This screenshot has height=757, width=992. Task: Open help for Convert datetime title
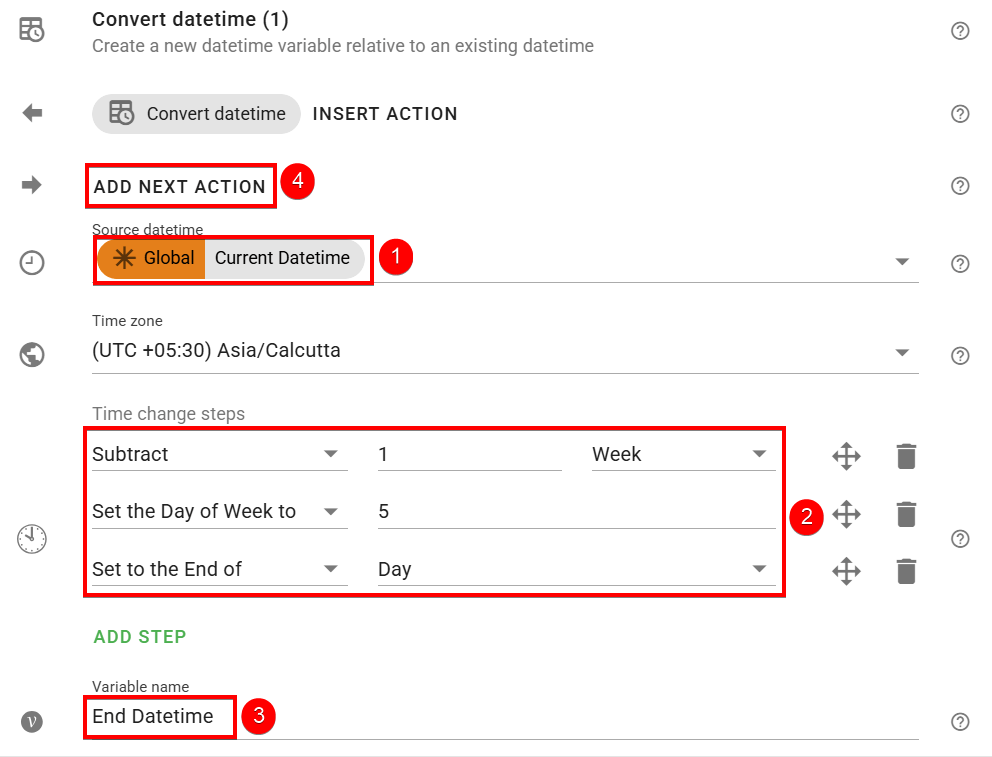pos(960,31)
